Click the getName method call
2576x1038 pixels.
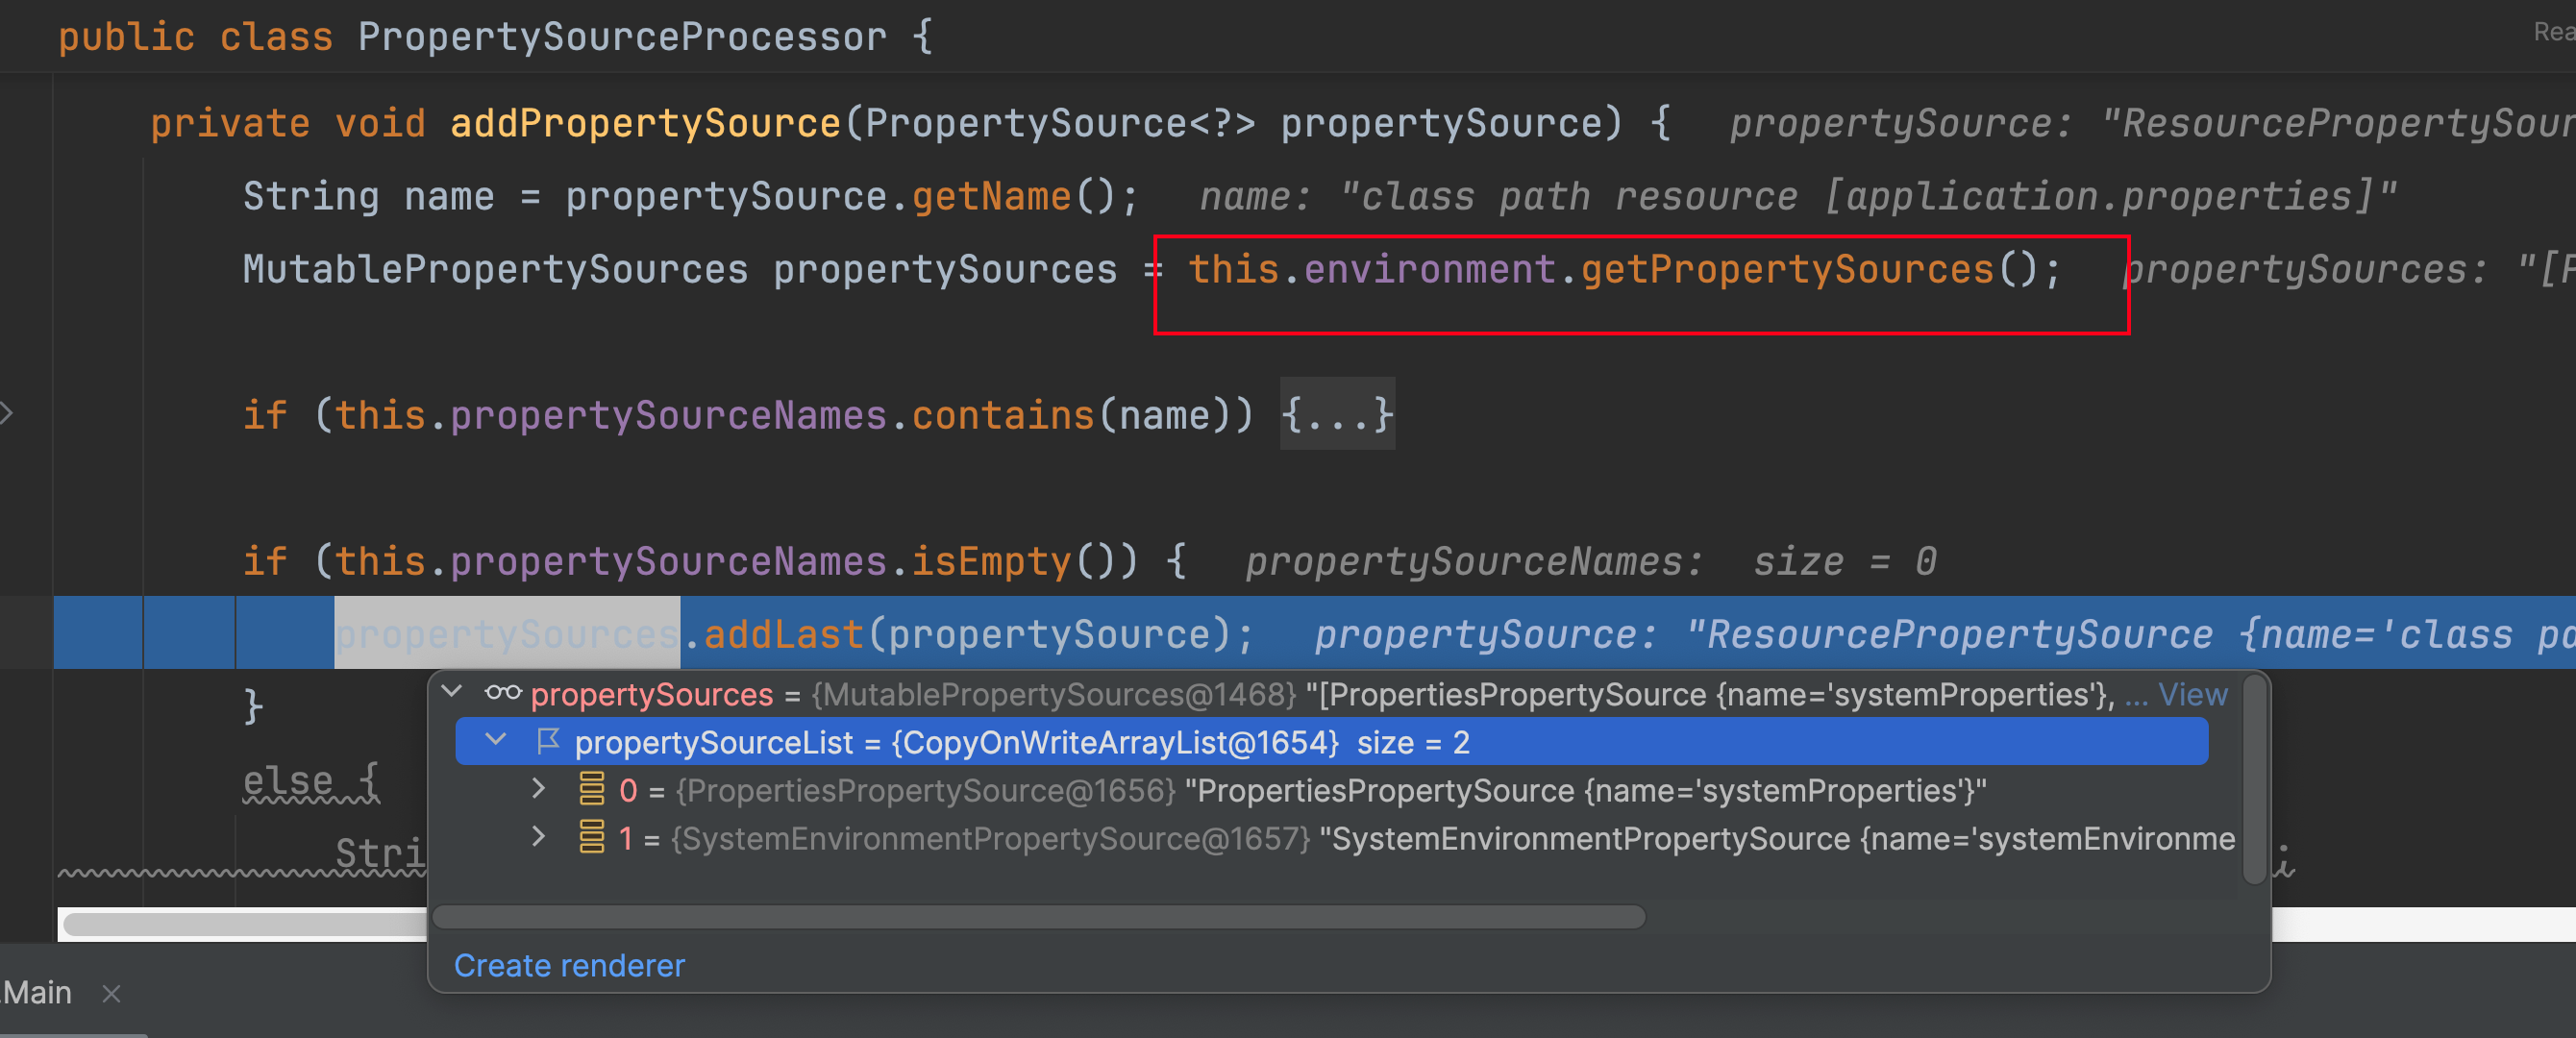(x=991, y=196)
